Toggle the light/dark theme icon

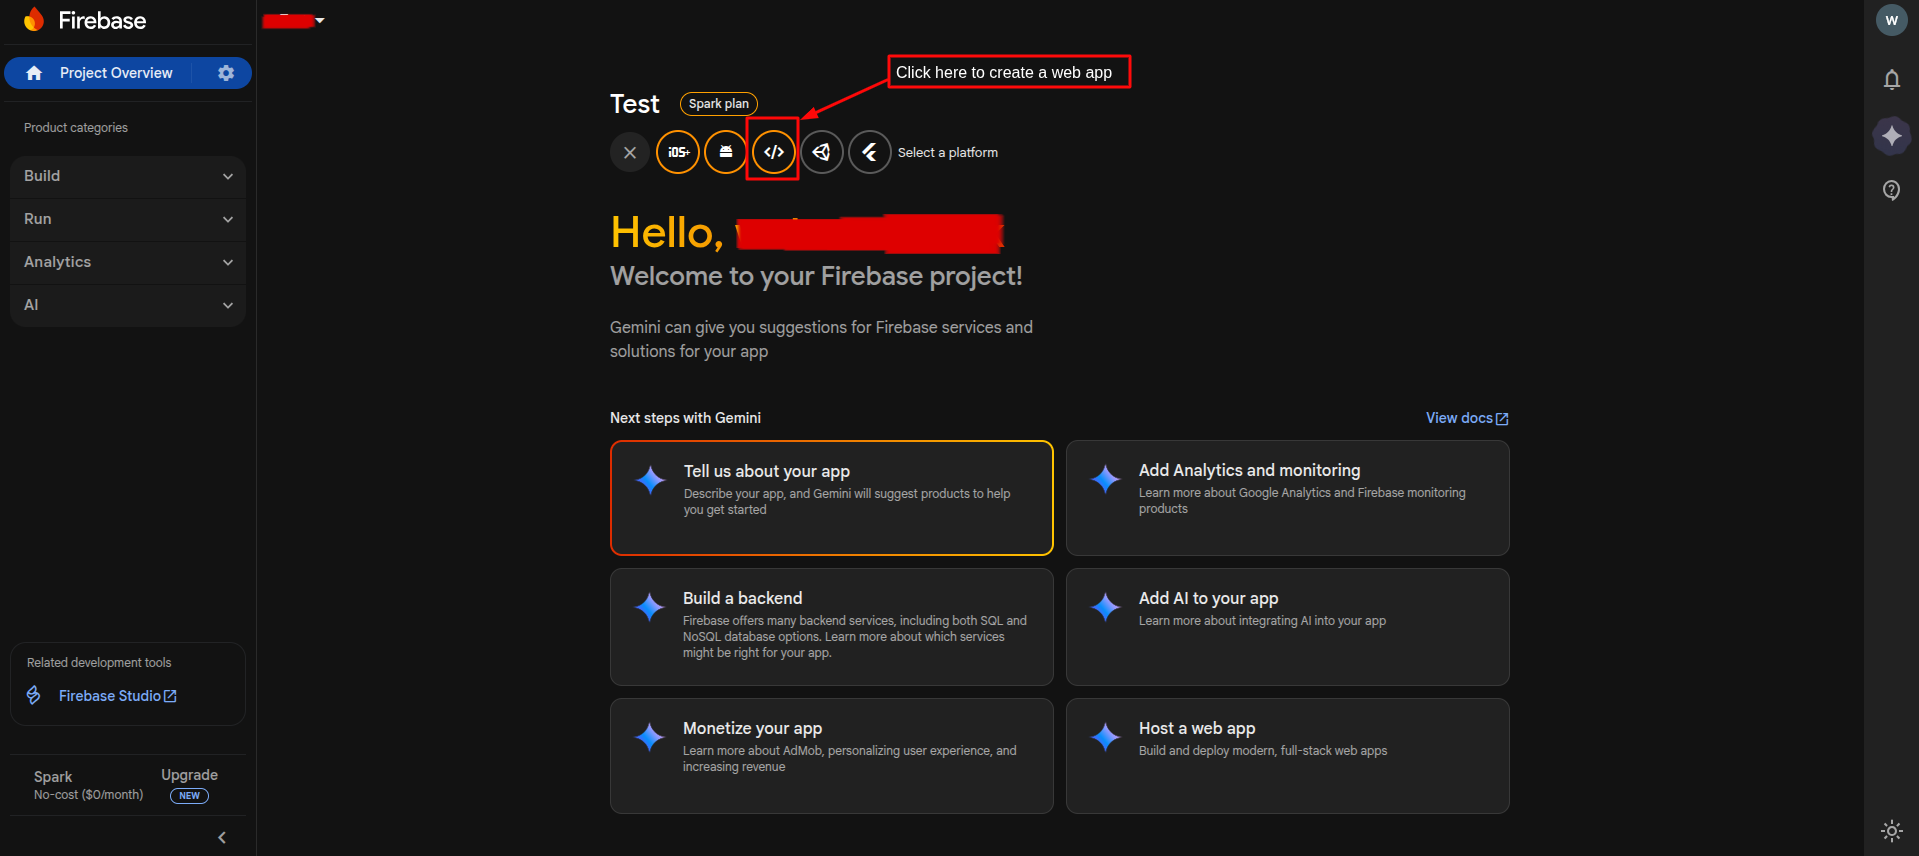point(1891,830)
